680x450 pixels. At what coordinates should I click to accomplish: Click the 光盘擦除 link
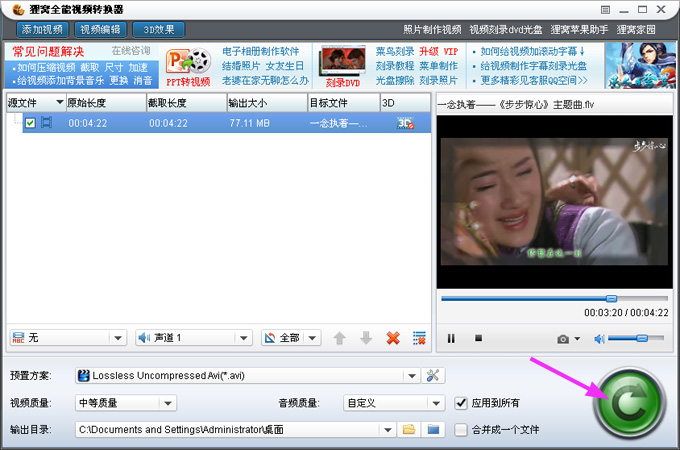(x=395, y=80)
